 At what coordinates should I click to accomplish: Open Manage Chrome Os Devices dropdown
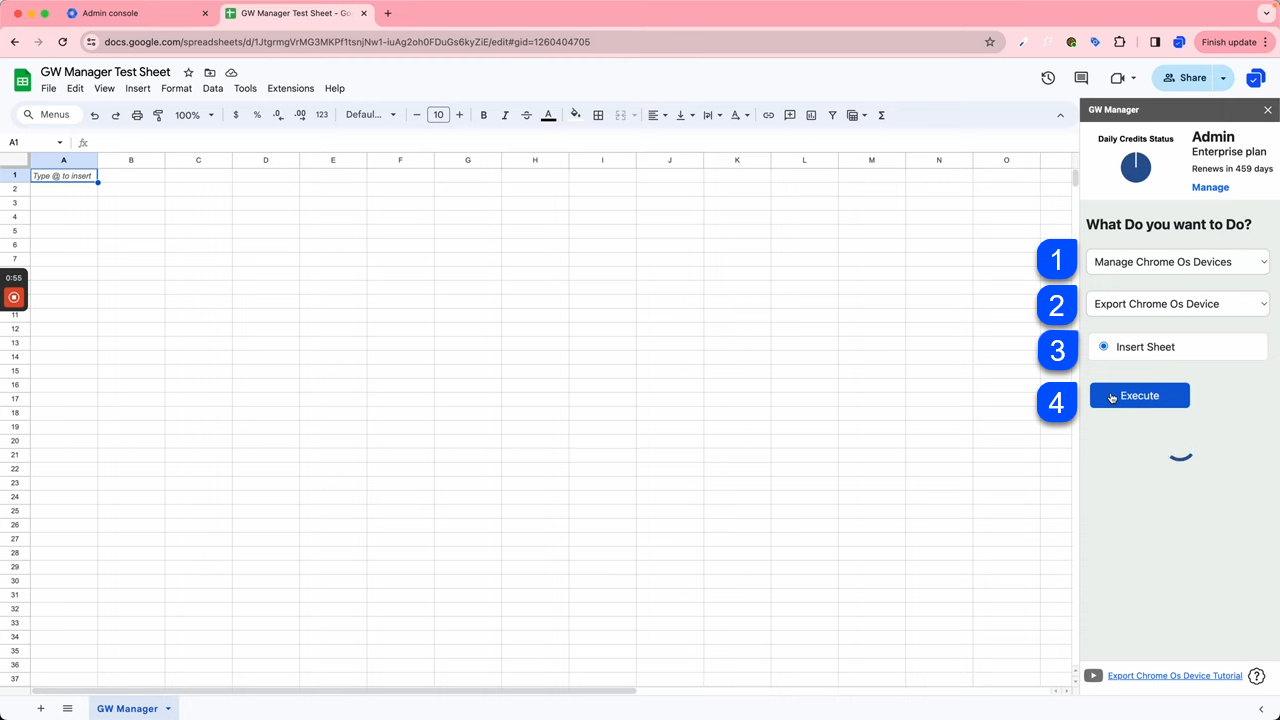pyautogui.click(x=1178, y=262)
